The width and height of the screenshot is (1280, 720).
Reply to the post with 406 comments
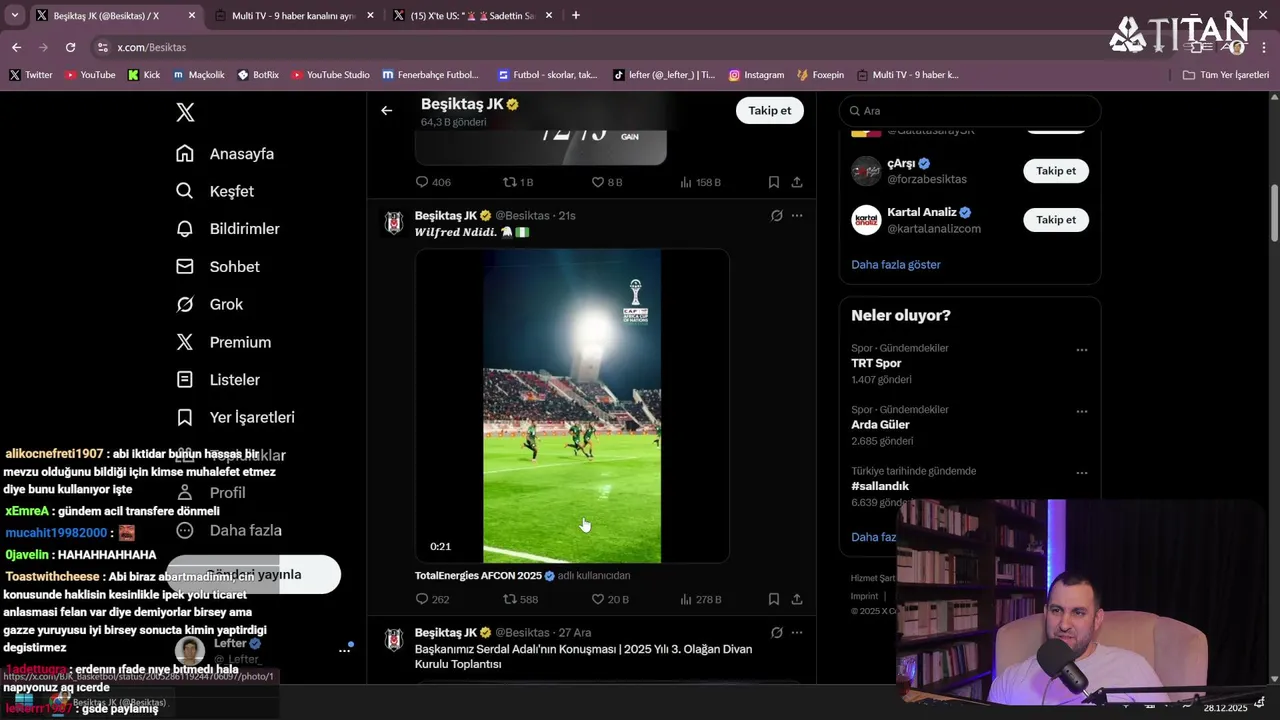(x=432, y=182)
